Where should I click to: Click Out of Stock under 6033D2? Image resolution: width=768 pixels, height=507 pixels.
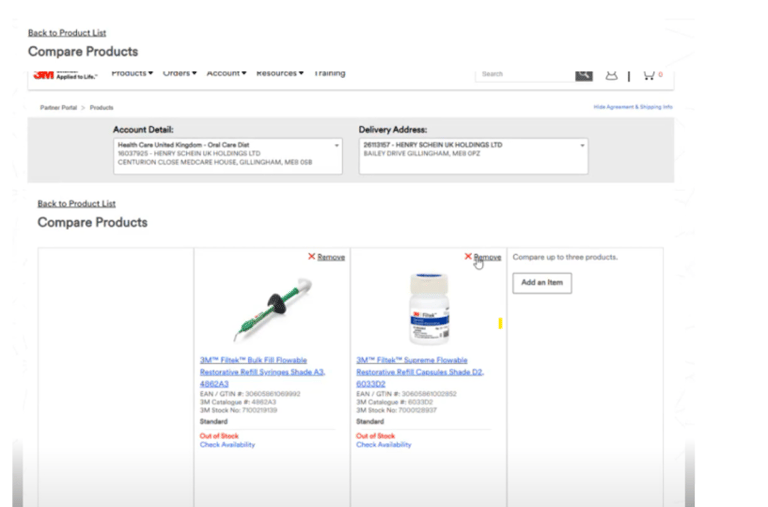point(375,436)
